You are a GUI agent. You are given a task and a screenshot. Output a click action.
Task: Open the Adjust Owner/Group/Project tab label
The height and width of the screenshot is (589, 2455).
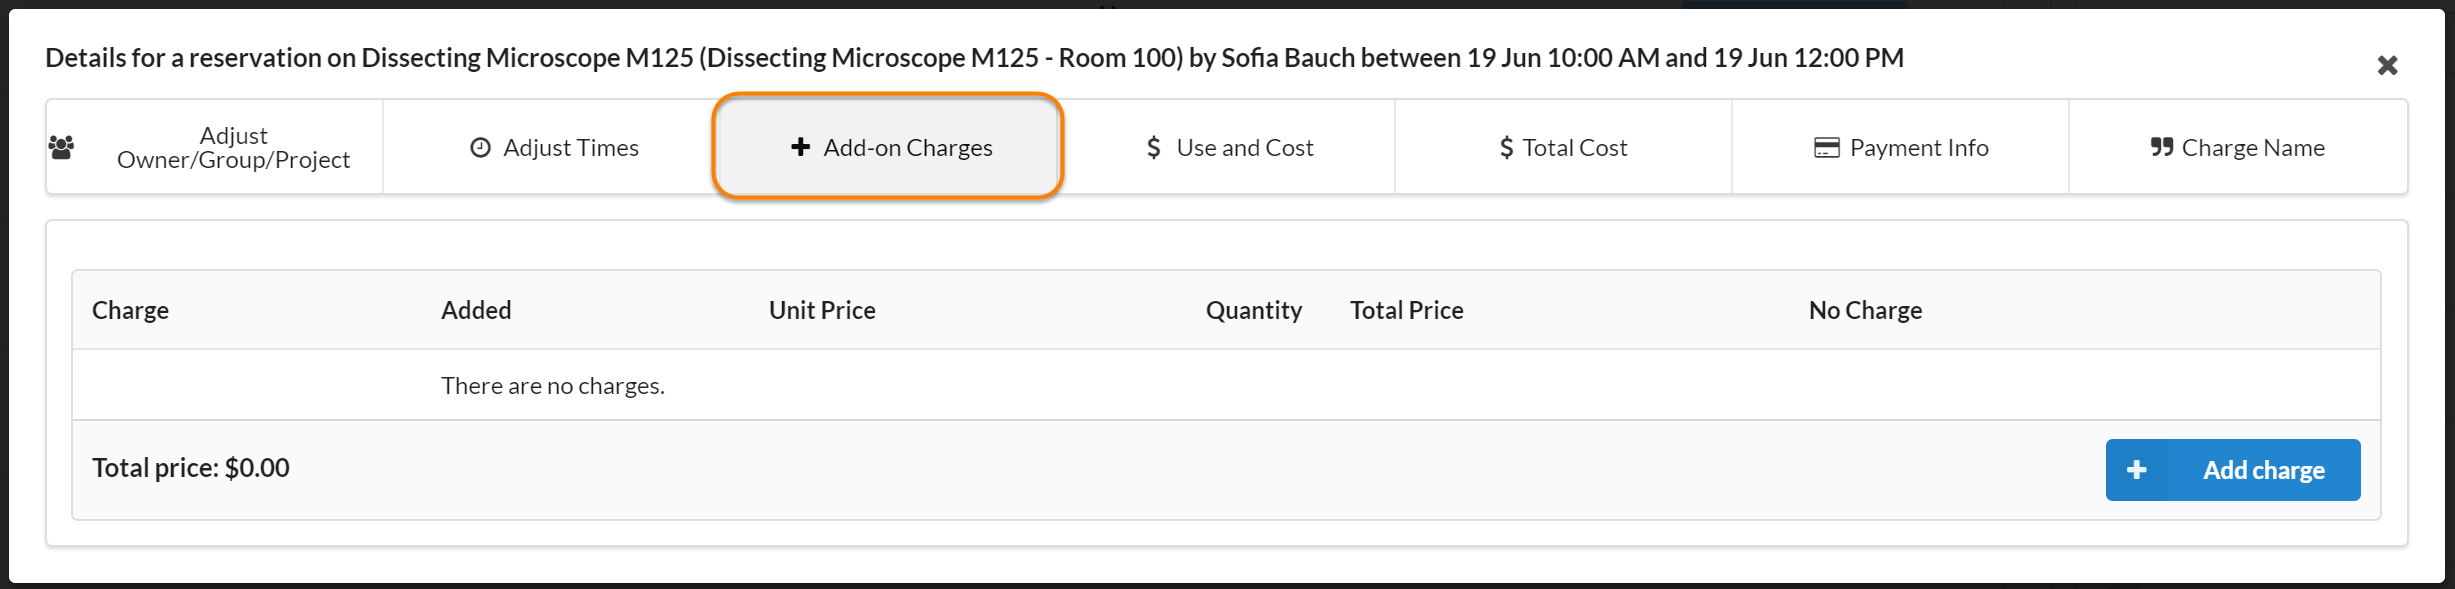tap(233, 148)
